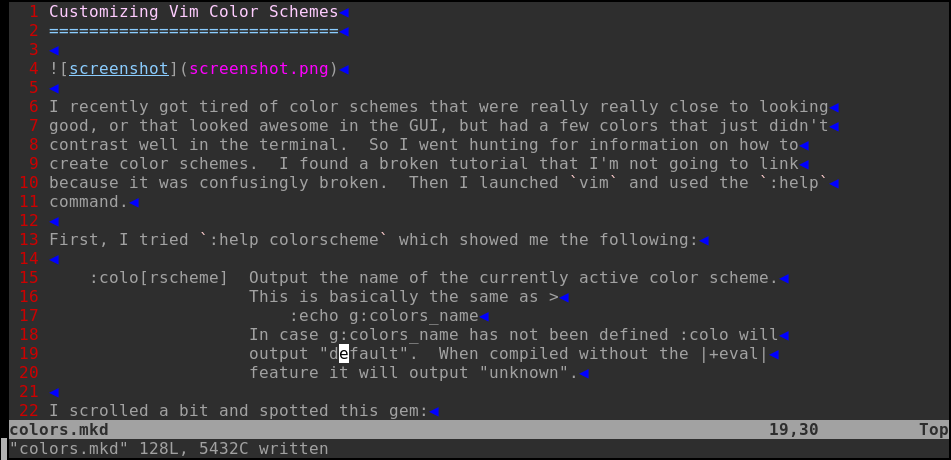Click the end-of-line marker on empty line 21
Image resolution: width=951 pixels, height=460 pixels.
point(54,391)
